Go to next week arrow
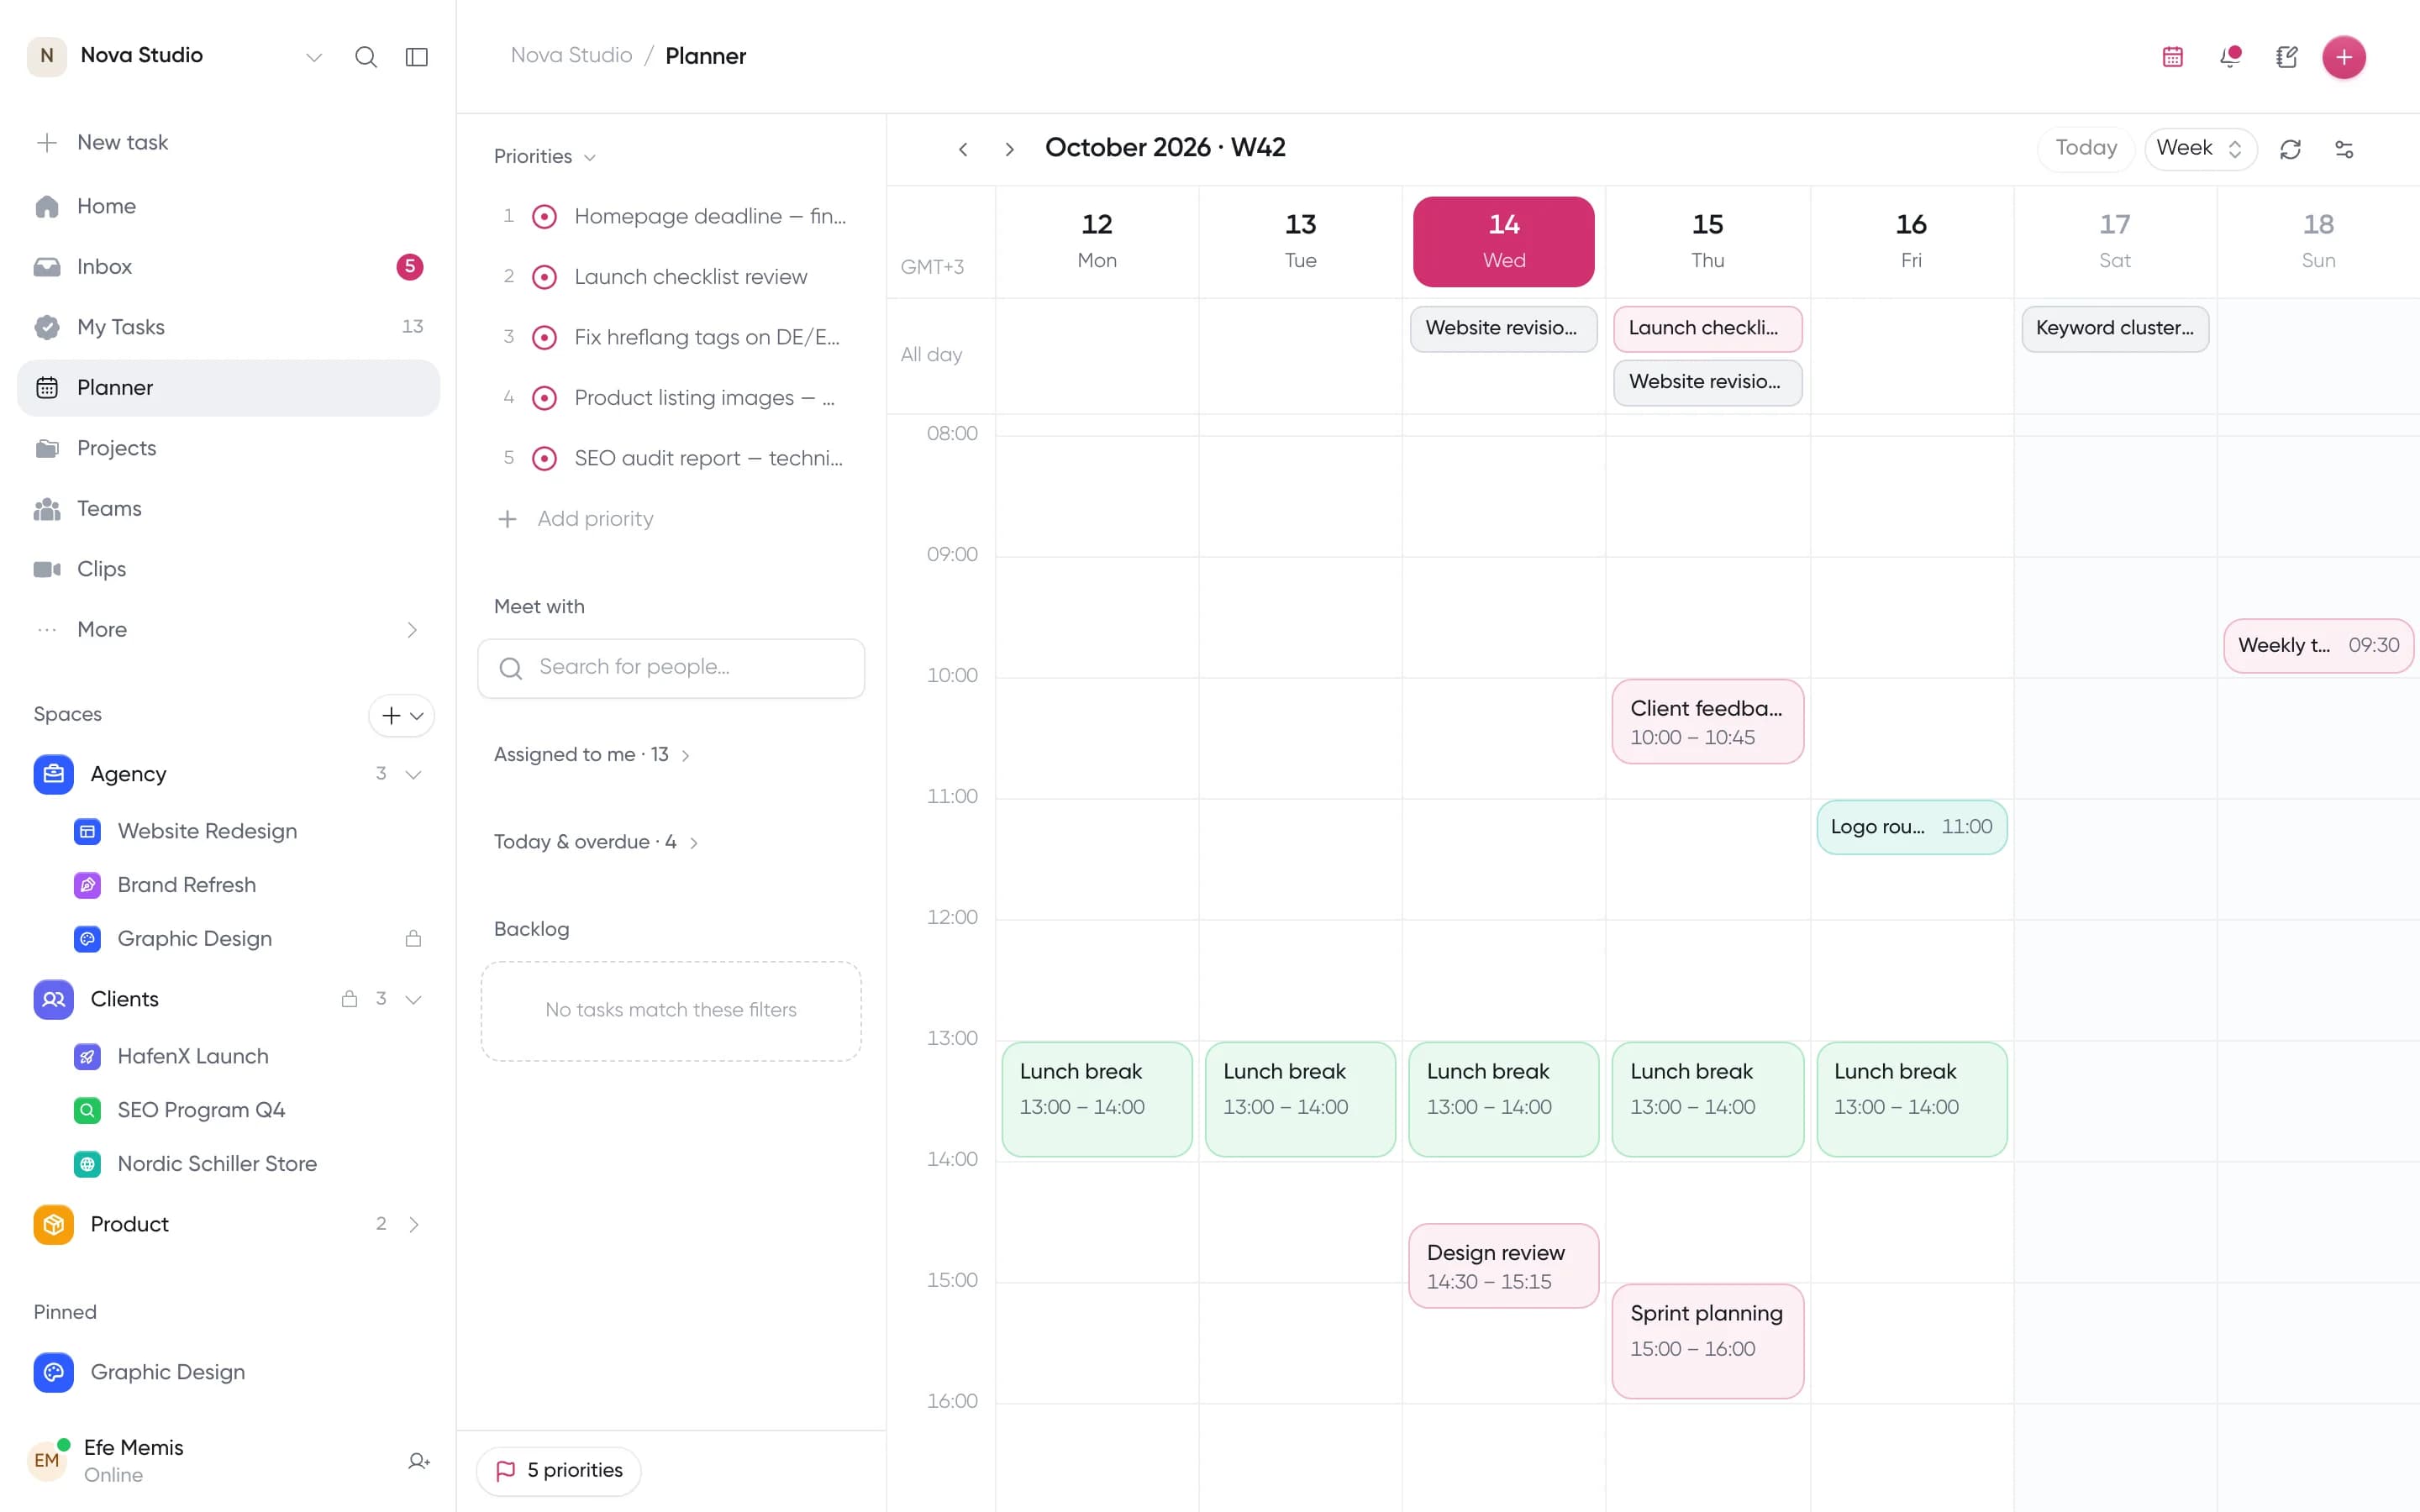The height and width of the screenshot is (1512, 2420). click(x=1009, y=149)
